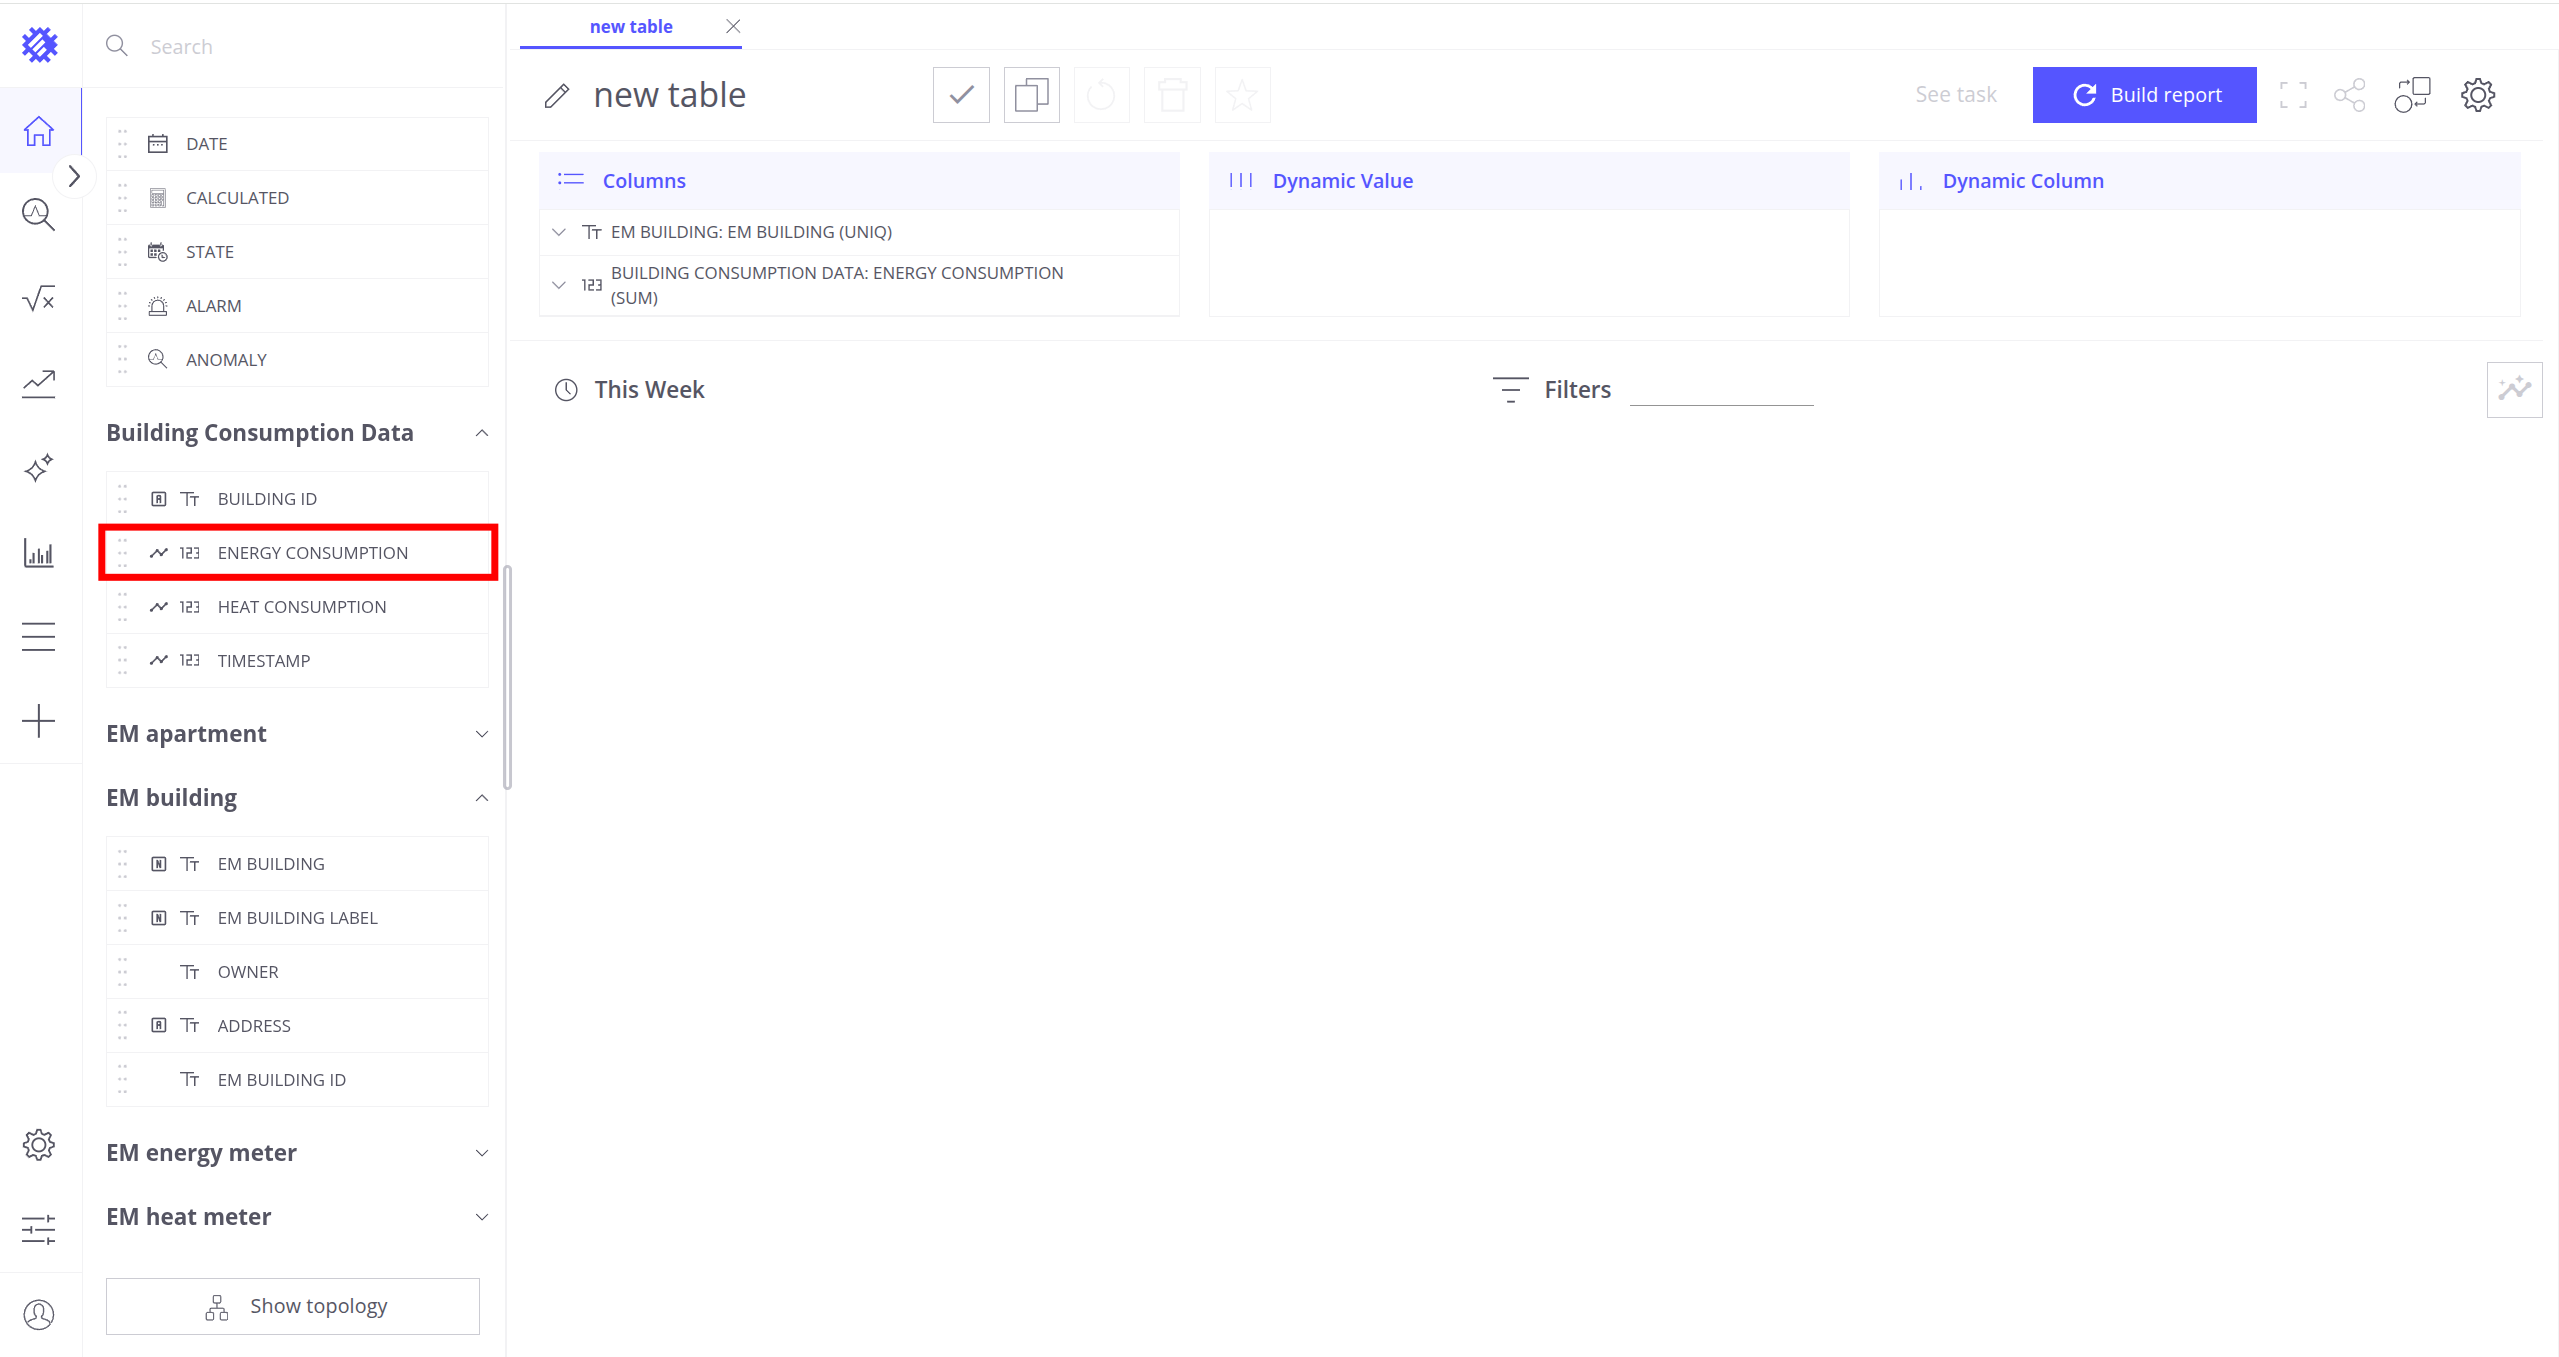Expand the EM energy meter section

pyautogui.click(x=481, y=1153)
